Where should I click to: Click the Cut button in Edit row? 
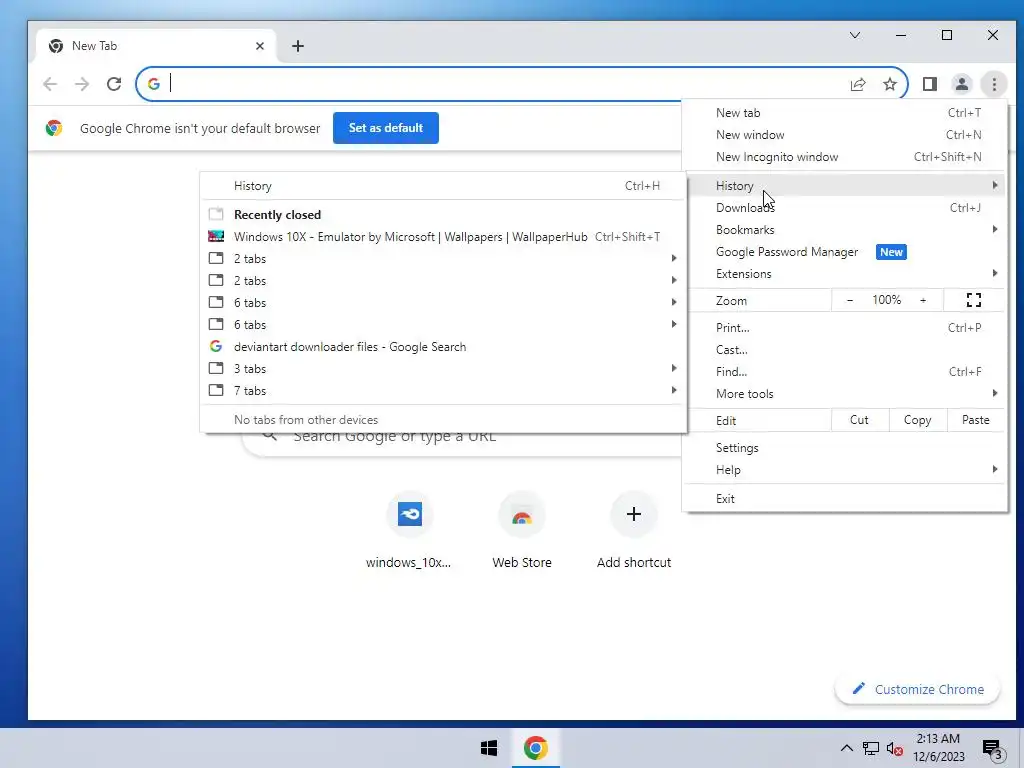click(x=859, y=420)
